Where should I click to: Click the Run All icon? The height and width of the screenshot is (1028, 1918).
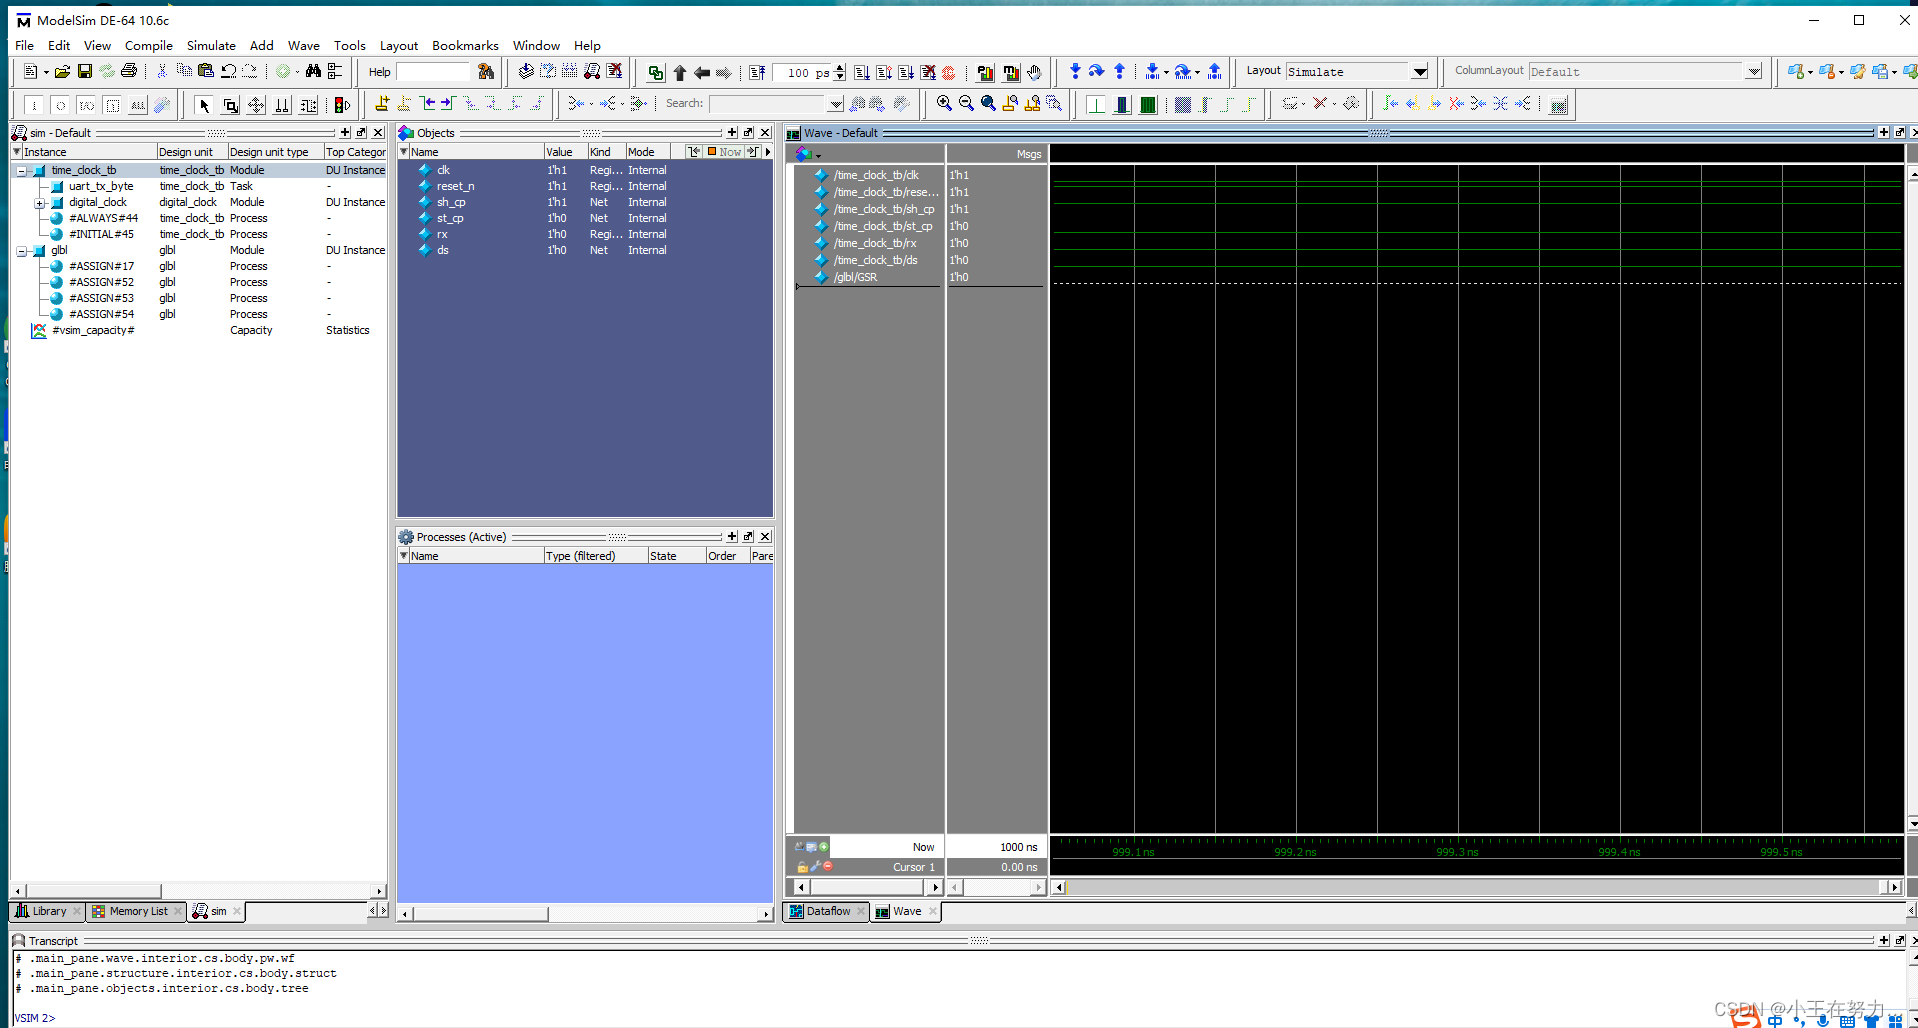click(x=906, y=72)
